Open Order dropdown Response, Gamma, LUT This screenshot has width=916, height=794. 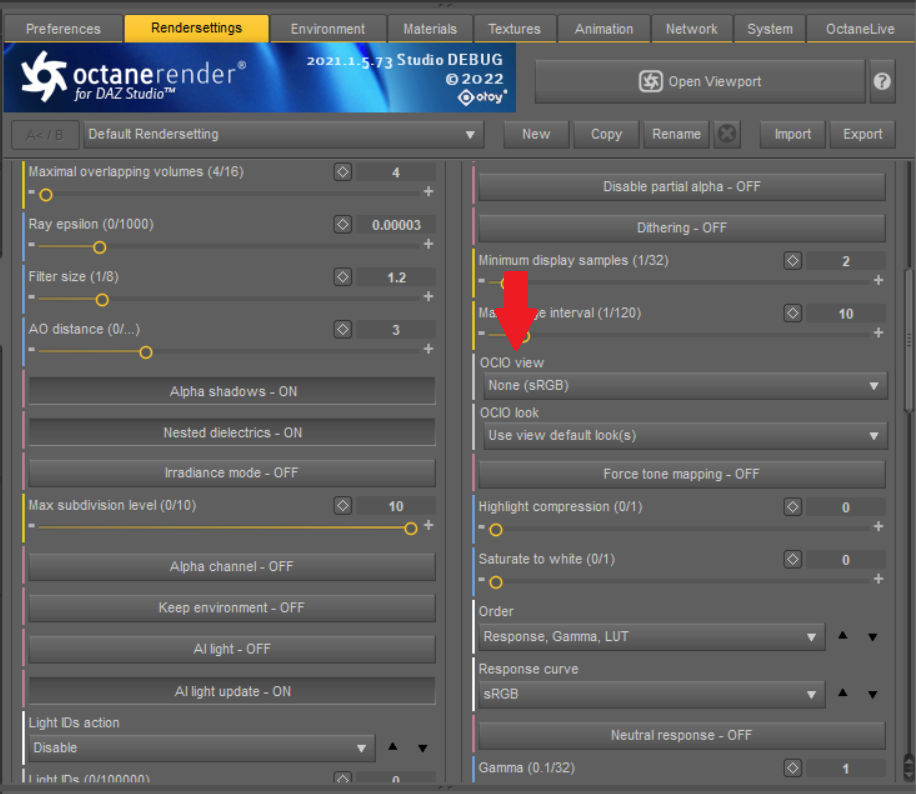pos(651,637)
